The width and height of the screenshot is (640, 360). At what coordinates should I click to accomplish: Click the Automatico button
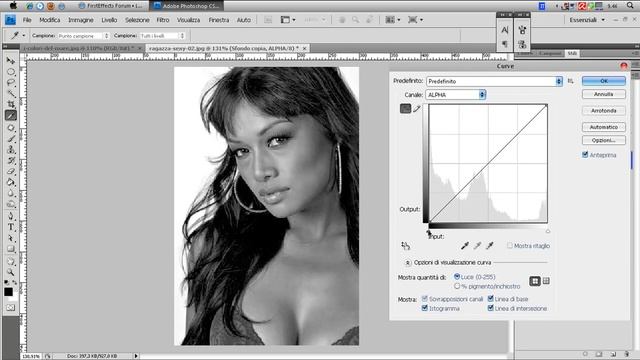click(604, 127)
